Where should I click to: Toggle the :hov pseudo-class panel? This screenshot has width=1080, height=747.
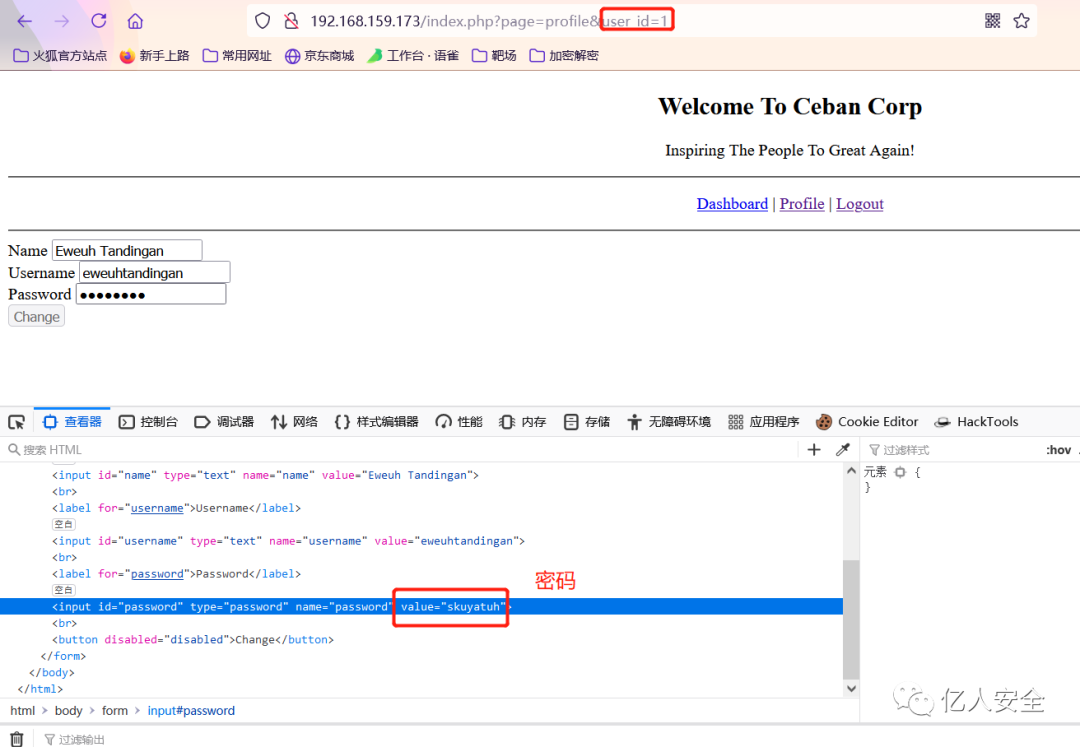pyautogui.click(x=1059, y=450)
